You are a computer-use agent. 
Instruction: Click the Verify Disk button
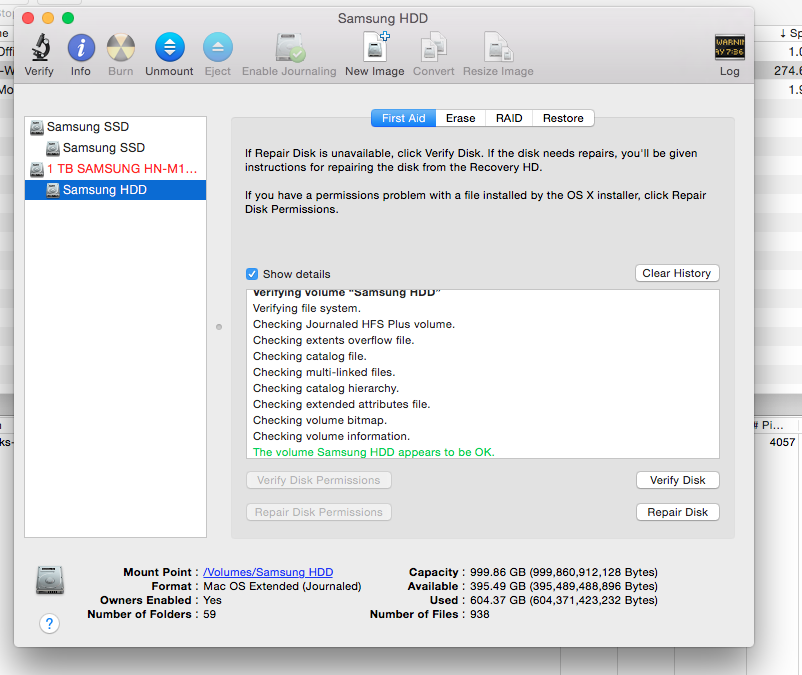point(678,480)
